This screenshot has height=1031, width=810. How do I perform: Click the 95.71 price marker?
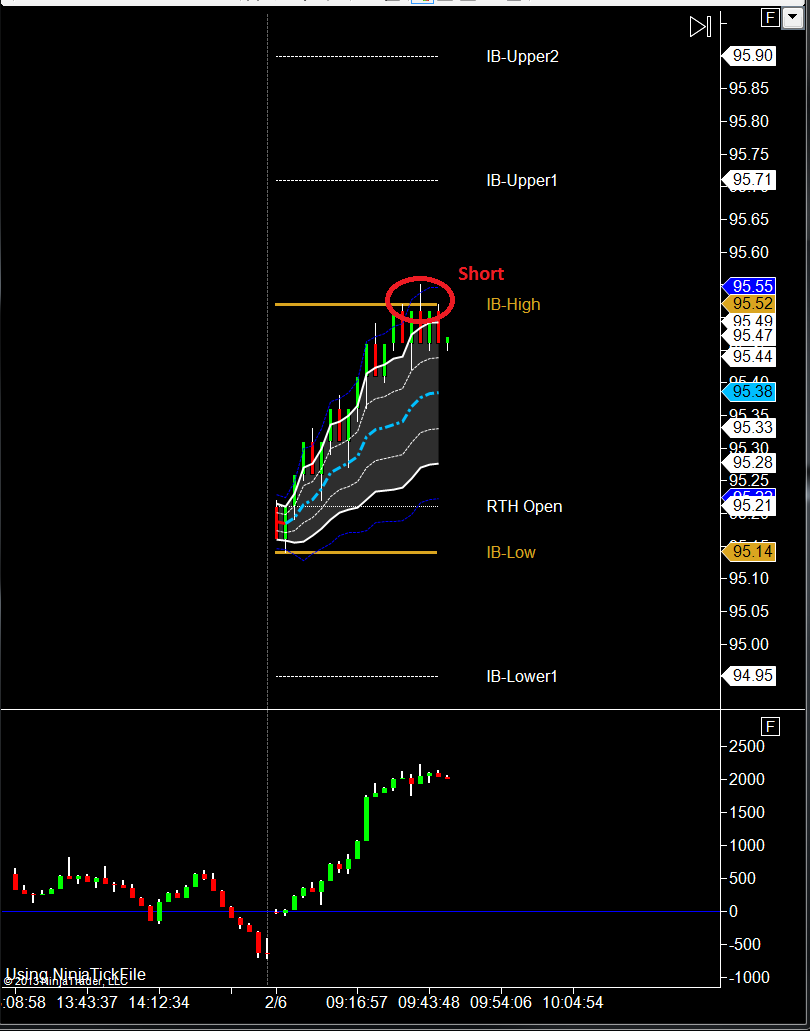(749, 180)
